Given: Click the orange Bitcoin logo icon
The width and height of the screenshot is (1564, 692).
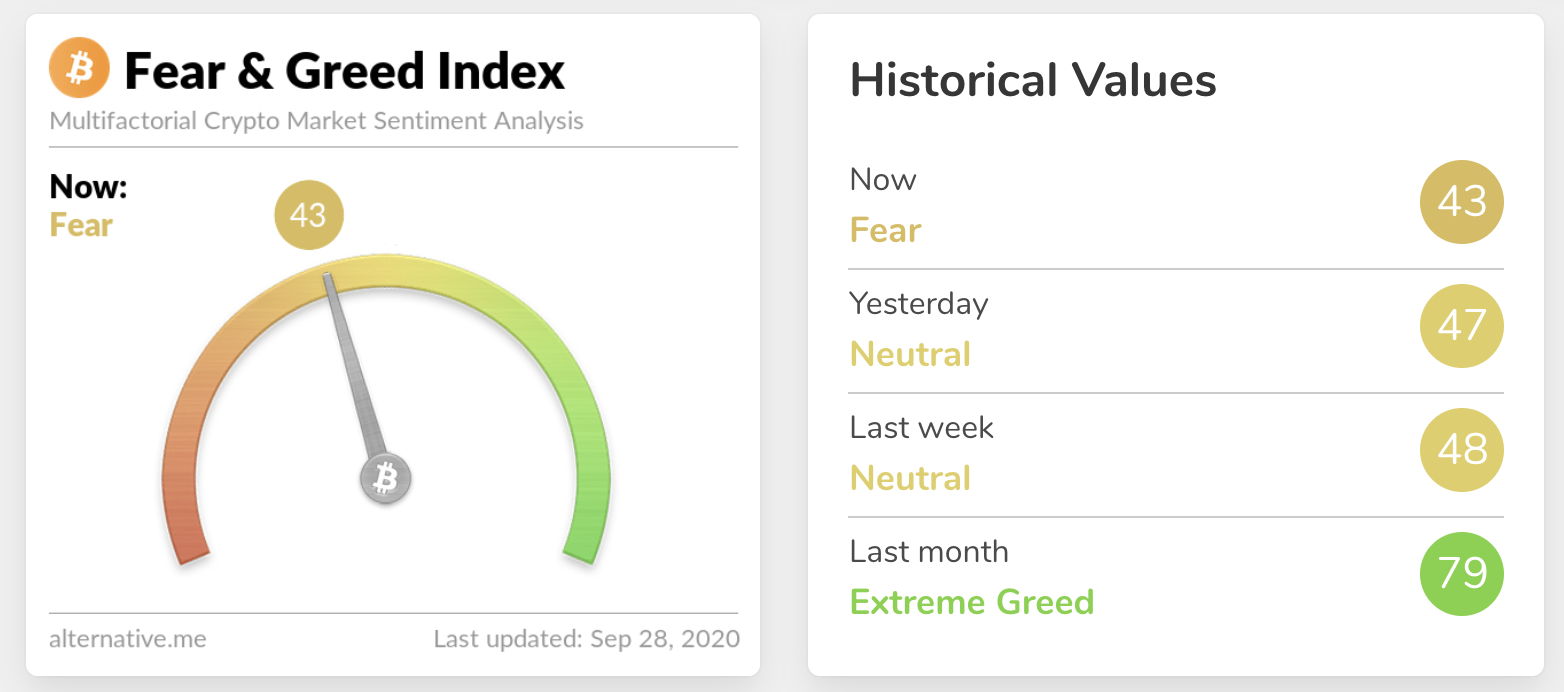Looking at the screenshot, I should (79, 70).
